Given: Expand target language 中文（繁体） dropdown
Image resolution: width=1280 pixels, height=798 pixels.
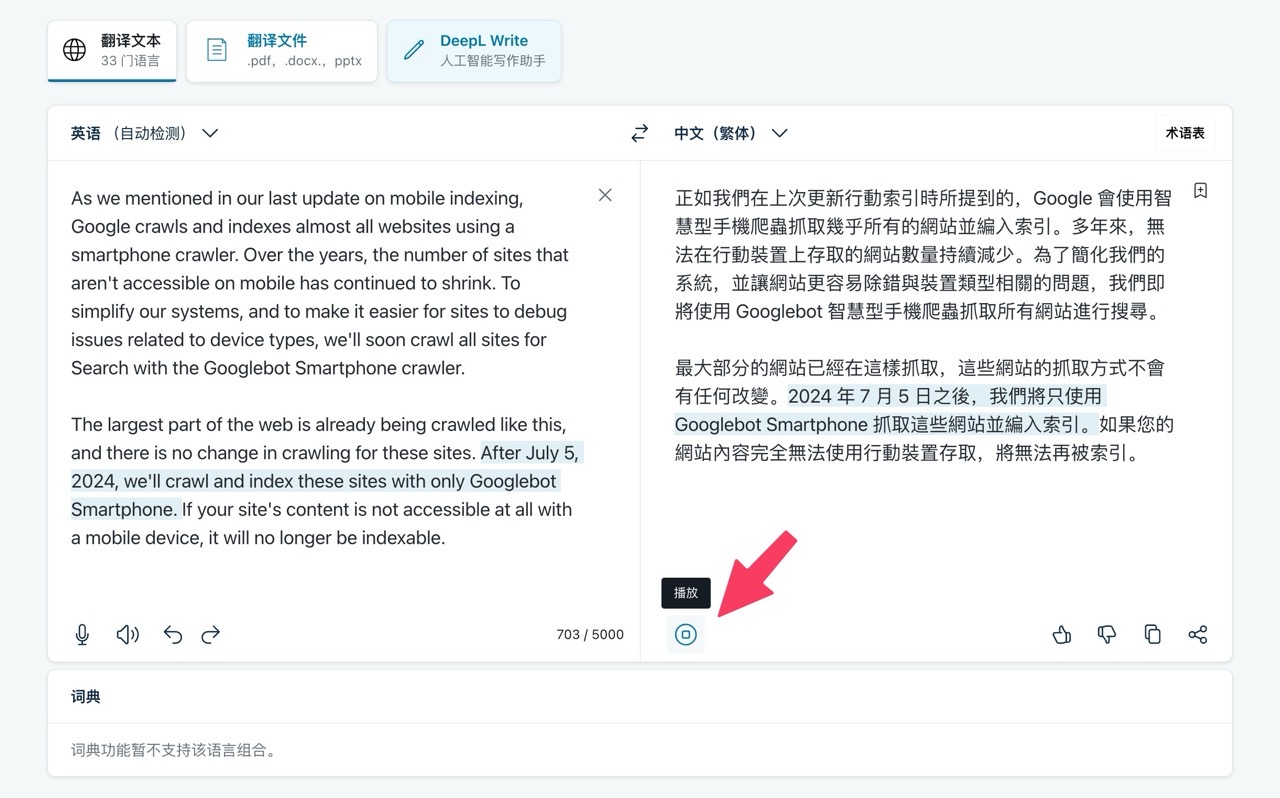Looking at the screenshot, I should [731, 133].
